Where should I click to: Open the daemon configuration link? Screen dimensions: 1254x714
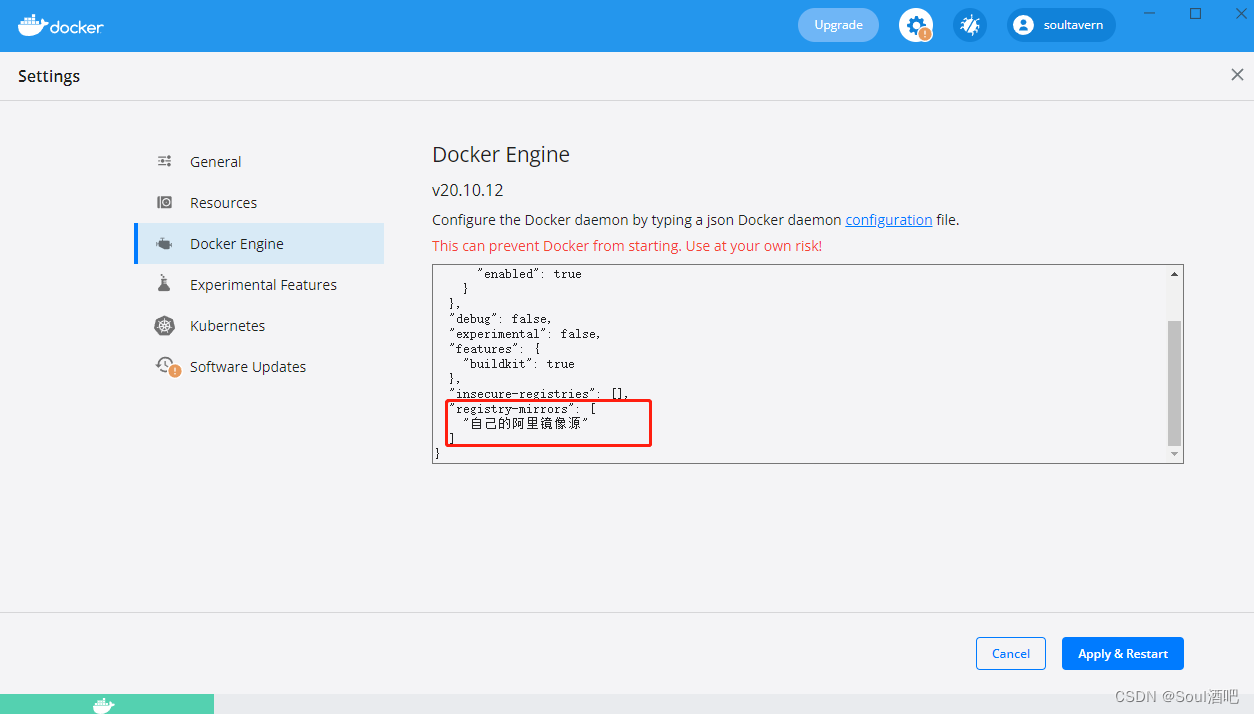click(x=889, y=220)
